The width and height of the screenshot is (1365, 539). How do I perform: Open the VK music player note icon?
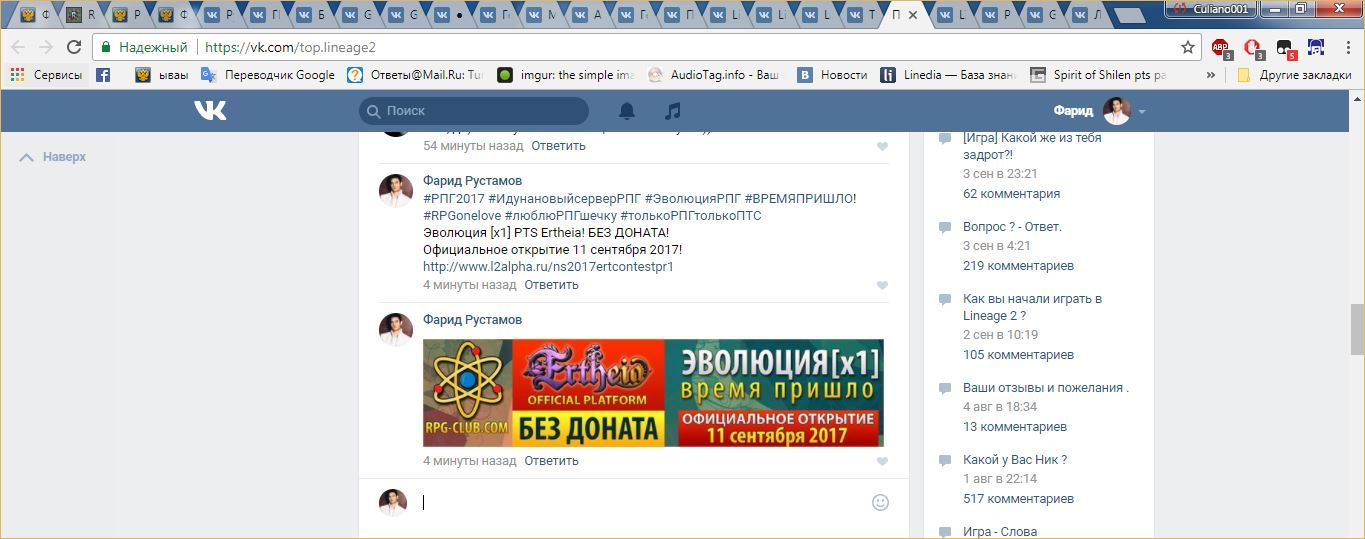coord(673,111)
